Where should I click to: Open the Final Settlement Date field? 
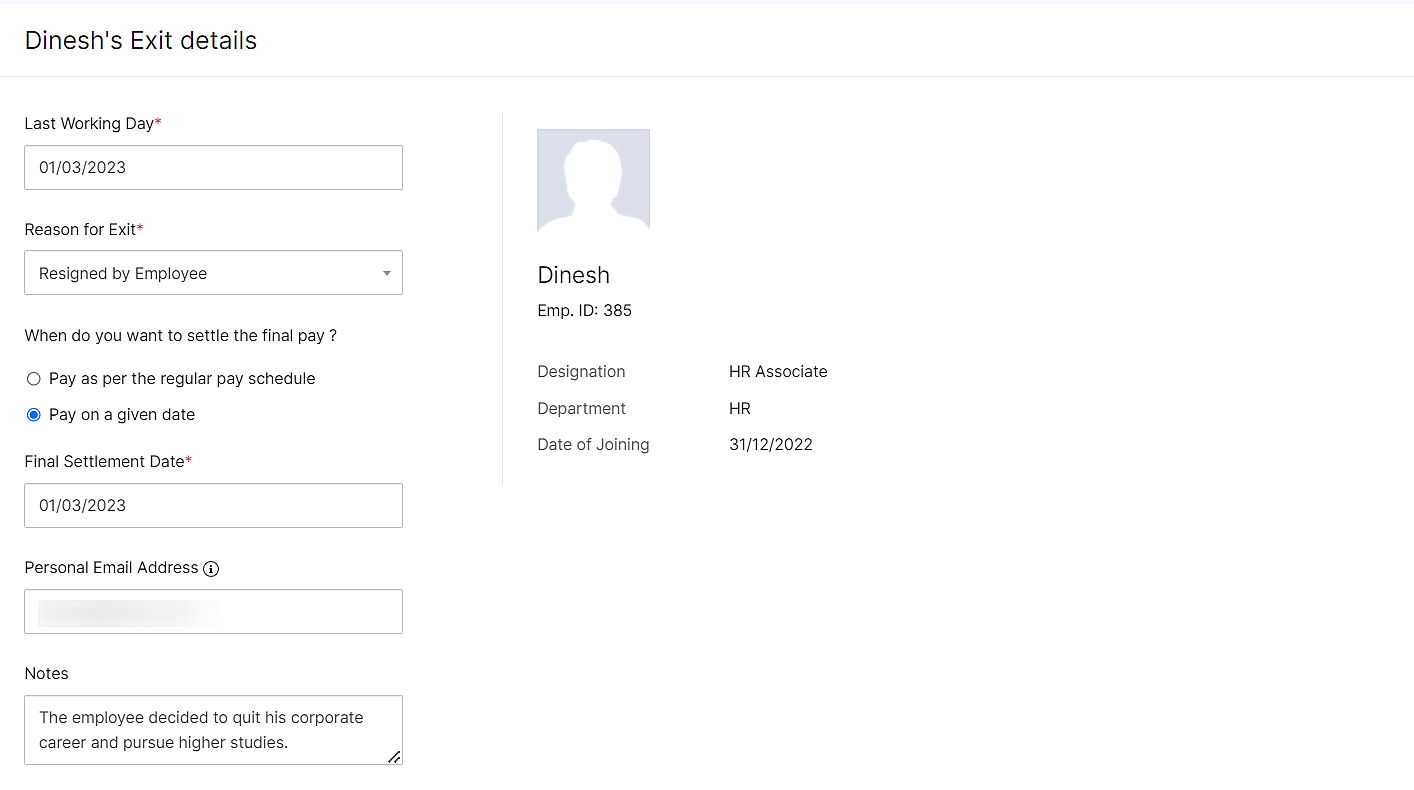pyautogui.click(x=213, y=506)
